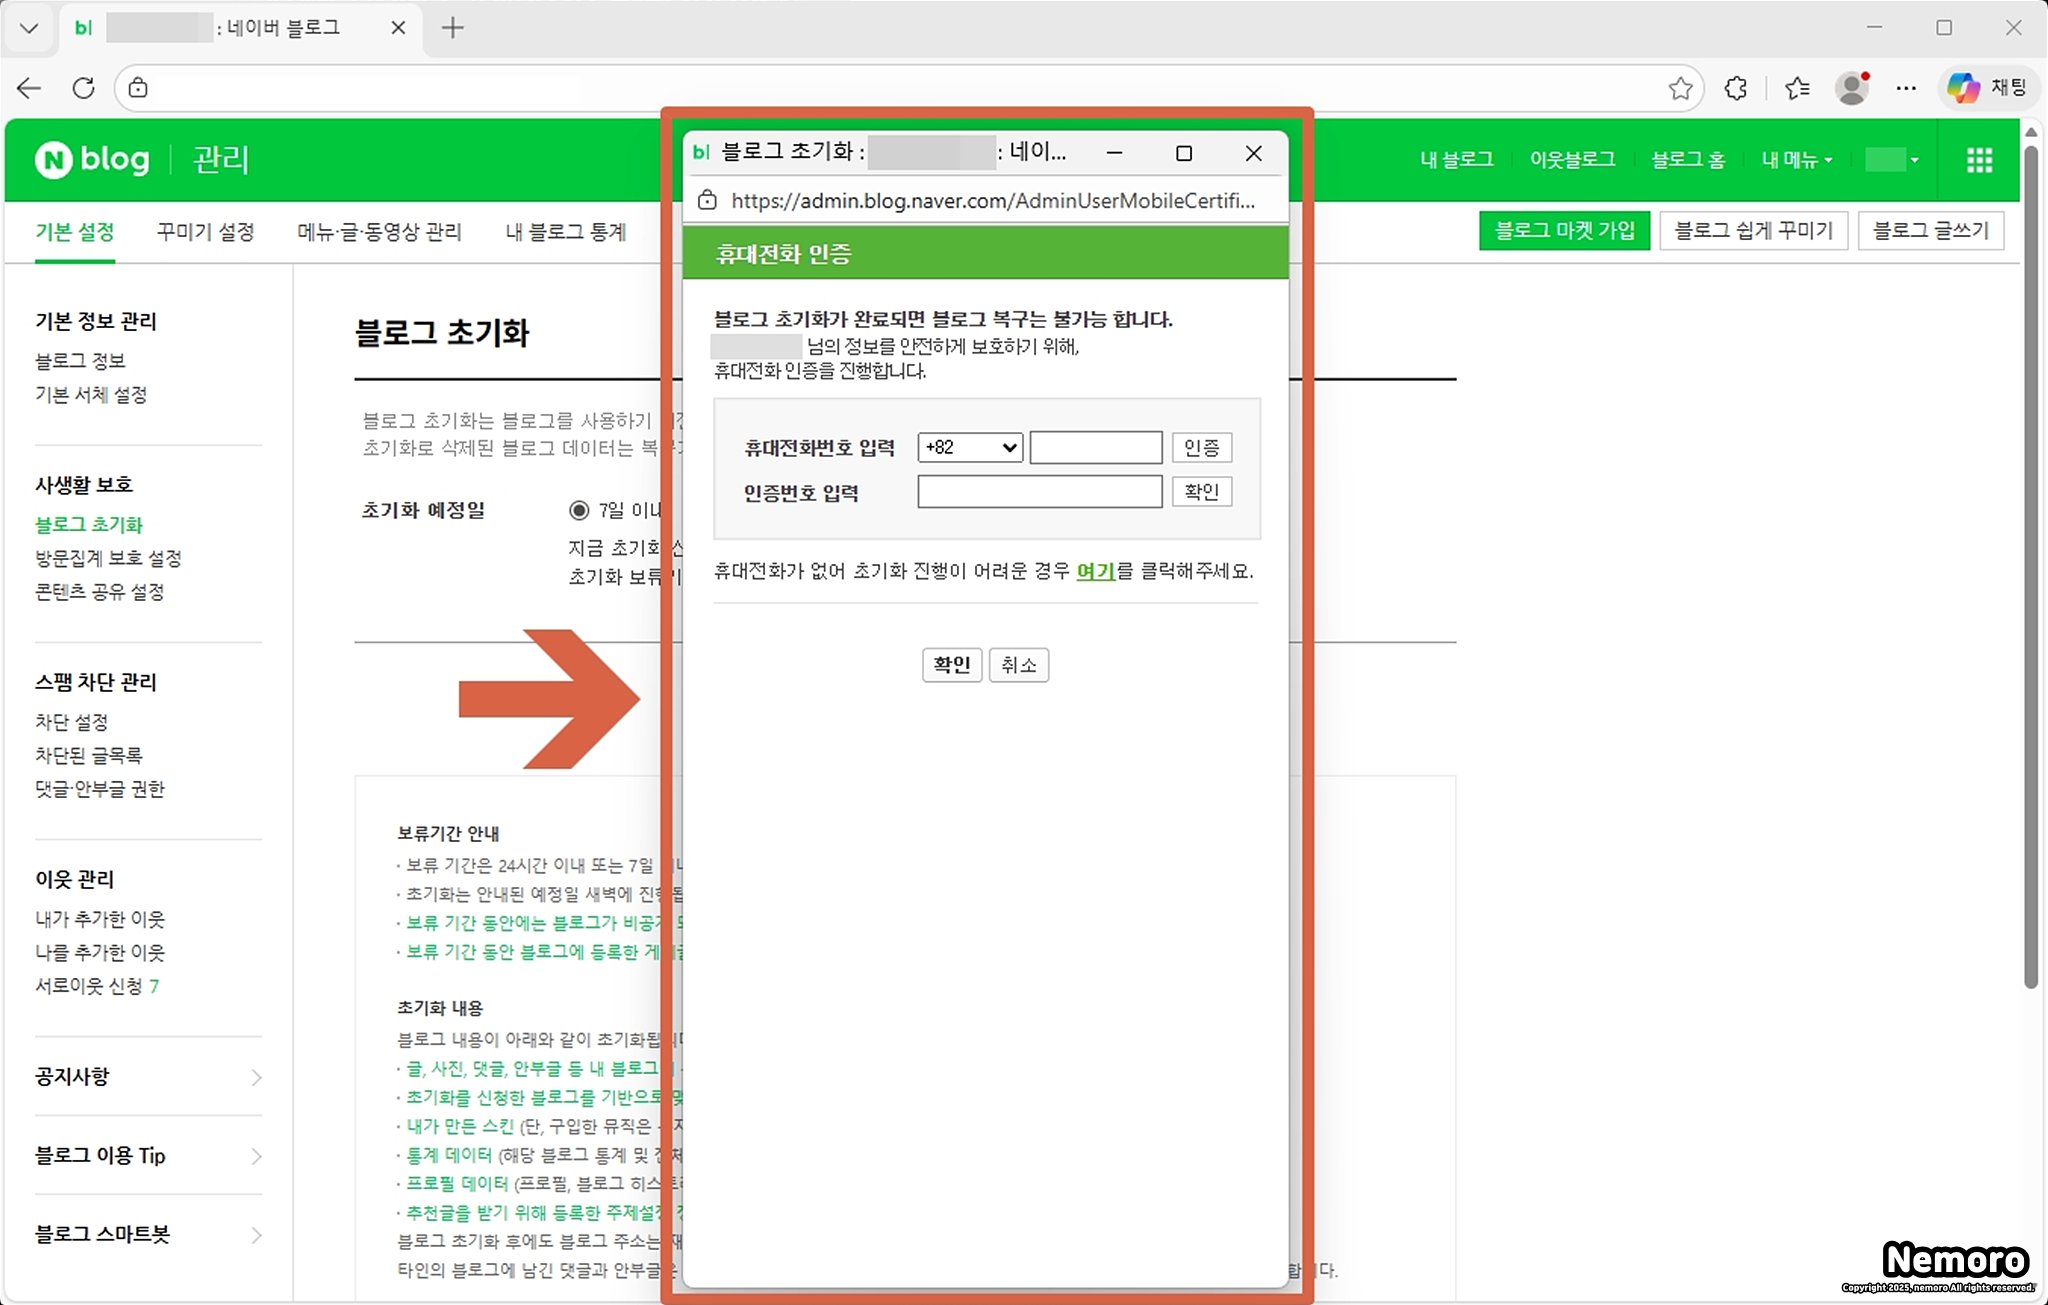Screen dimensions: 2048x1305
Task: Refresh the page with reload icon
Action: pos(84,88)
